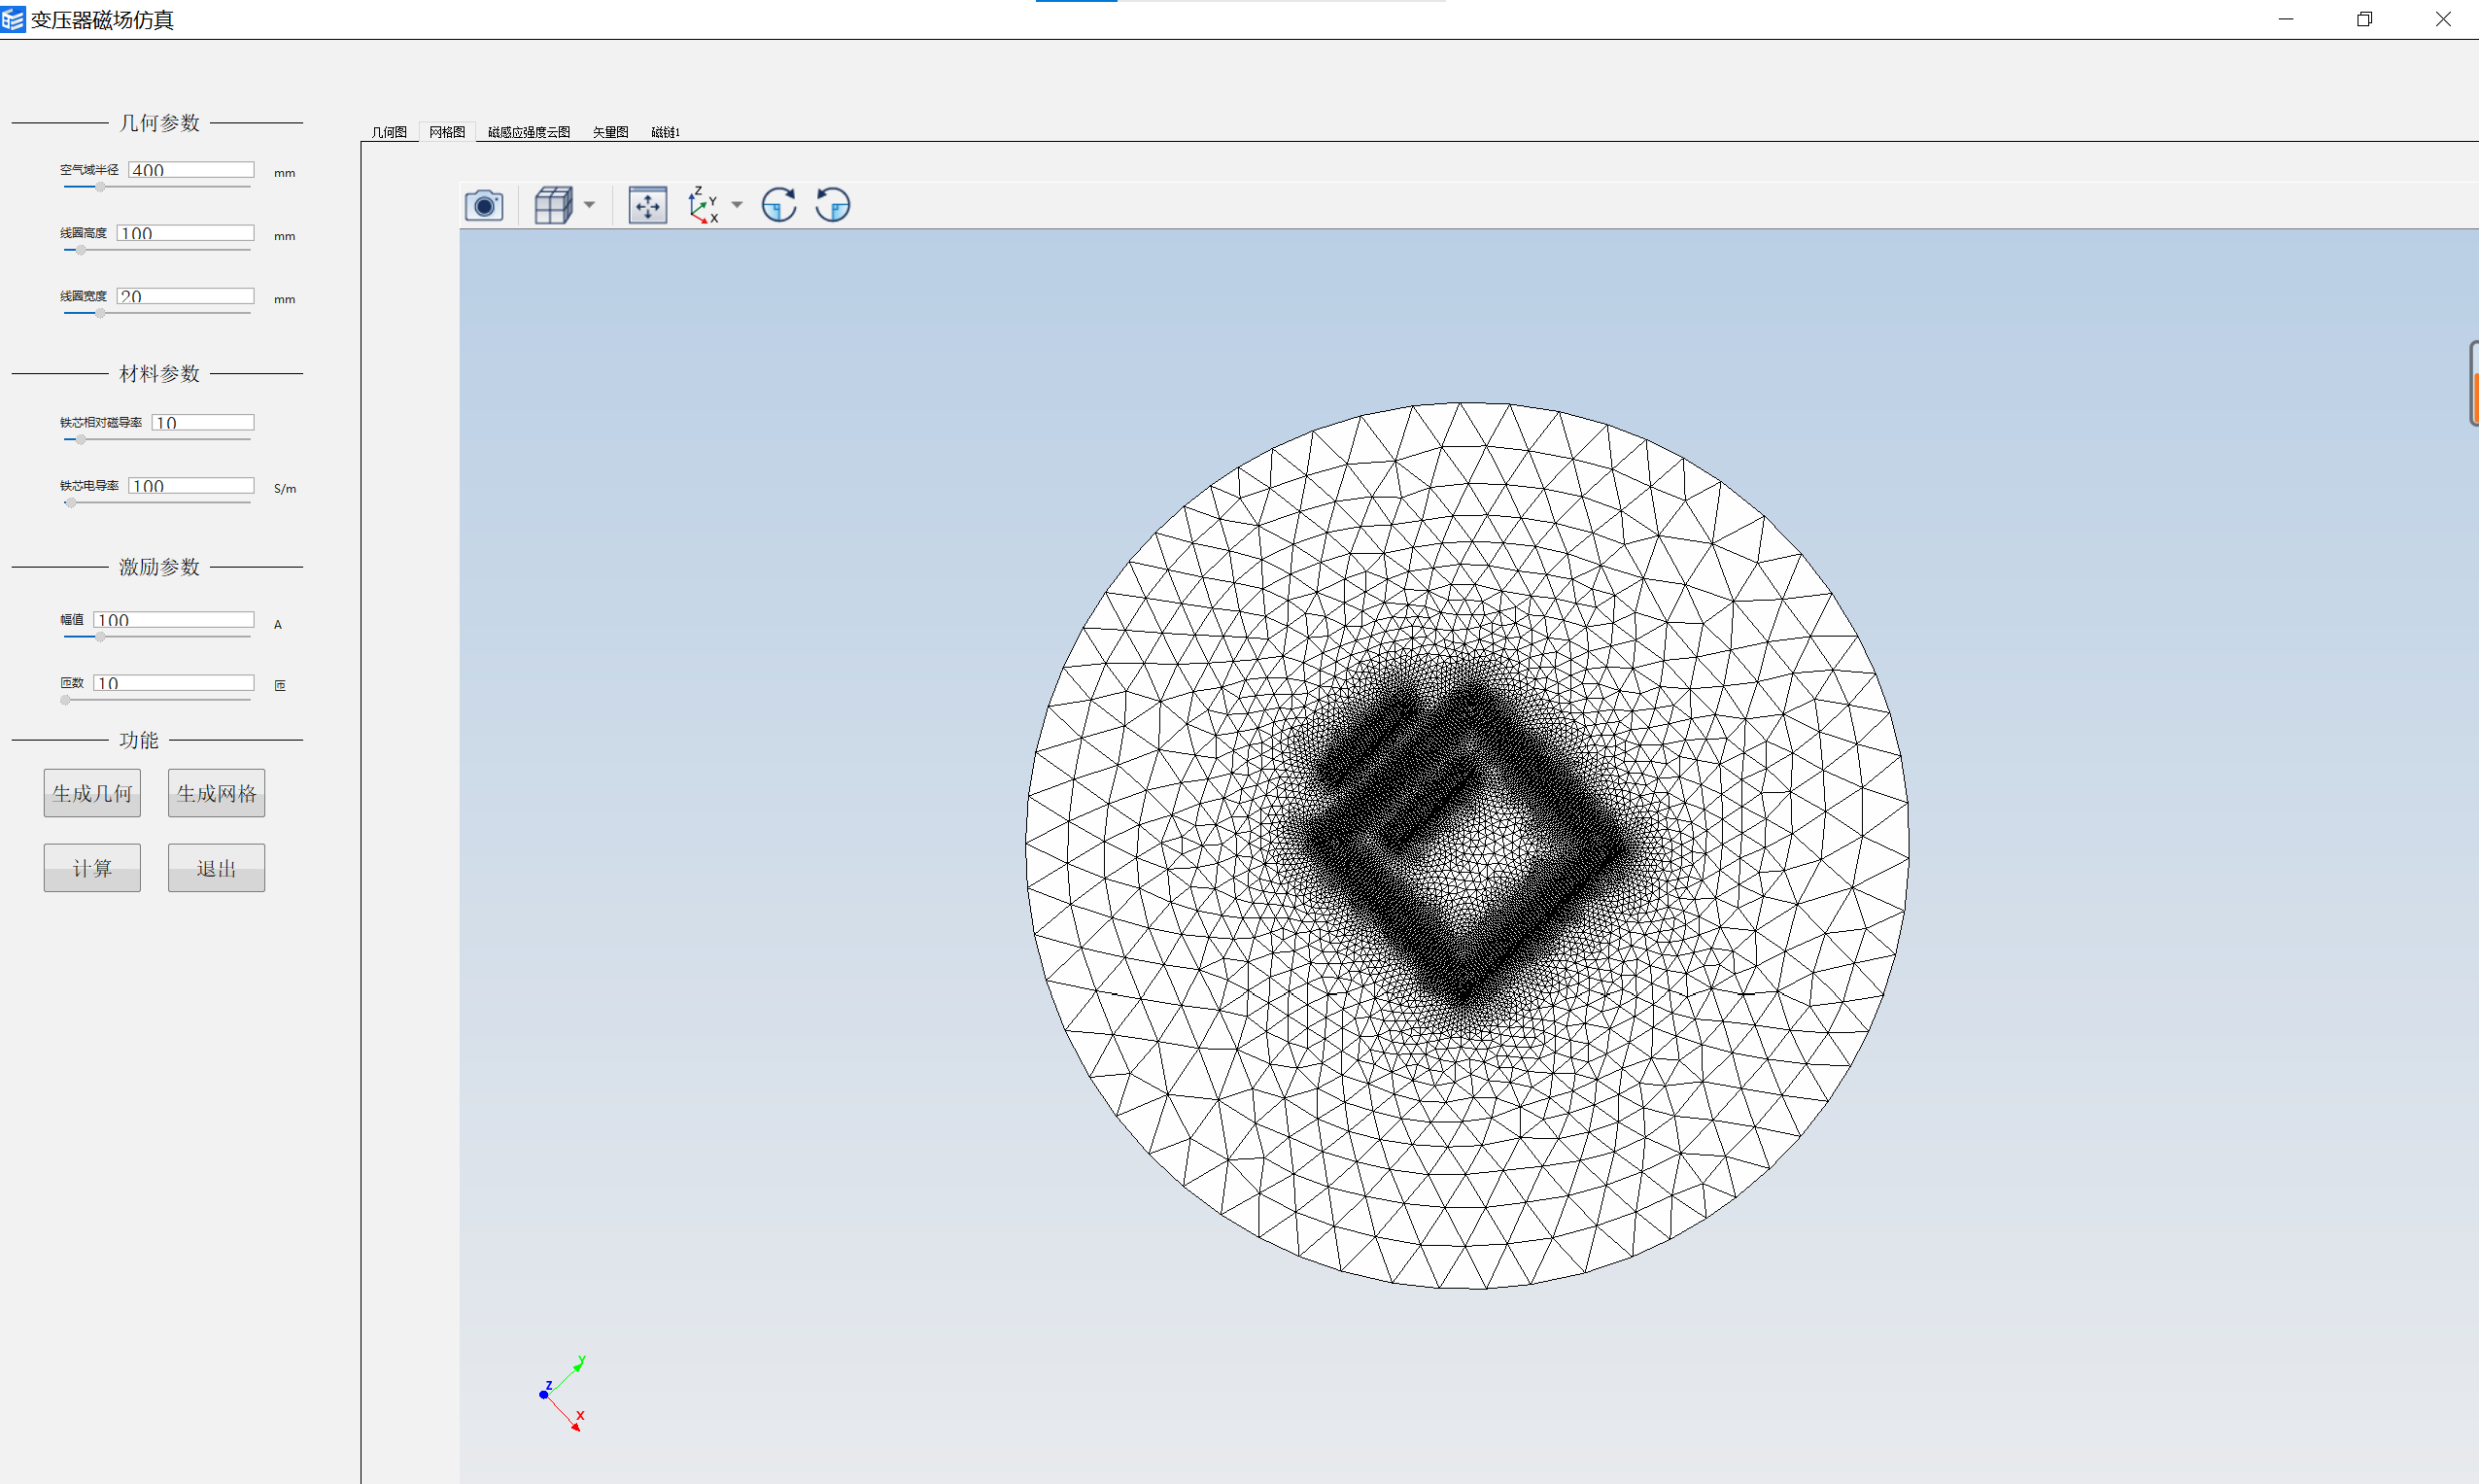Switch to the 几何图 tab
The height and width of the screenshot is (1484, 2479).
(x=389, y=132)
